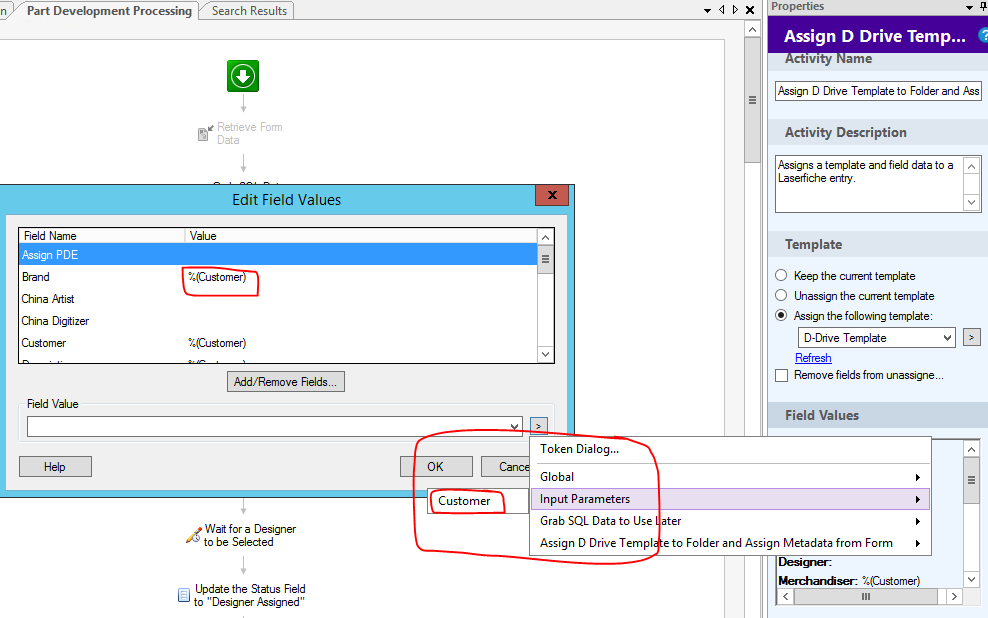Select the Assign PDE field row
Image resolution: width=988 pixels, height=618 pixels.
pyautogui.click(x=277, y=255)
